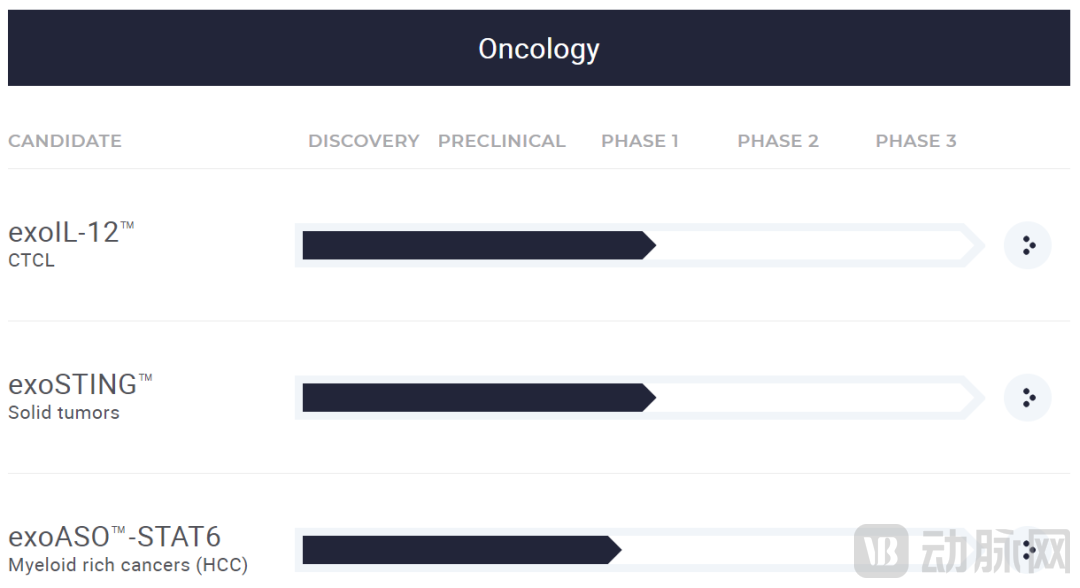Image resolution: width=1080 pixels, height=588 pixels.
Task: Click the PHASE 3 column label
Action: [x=916, y=141]
